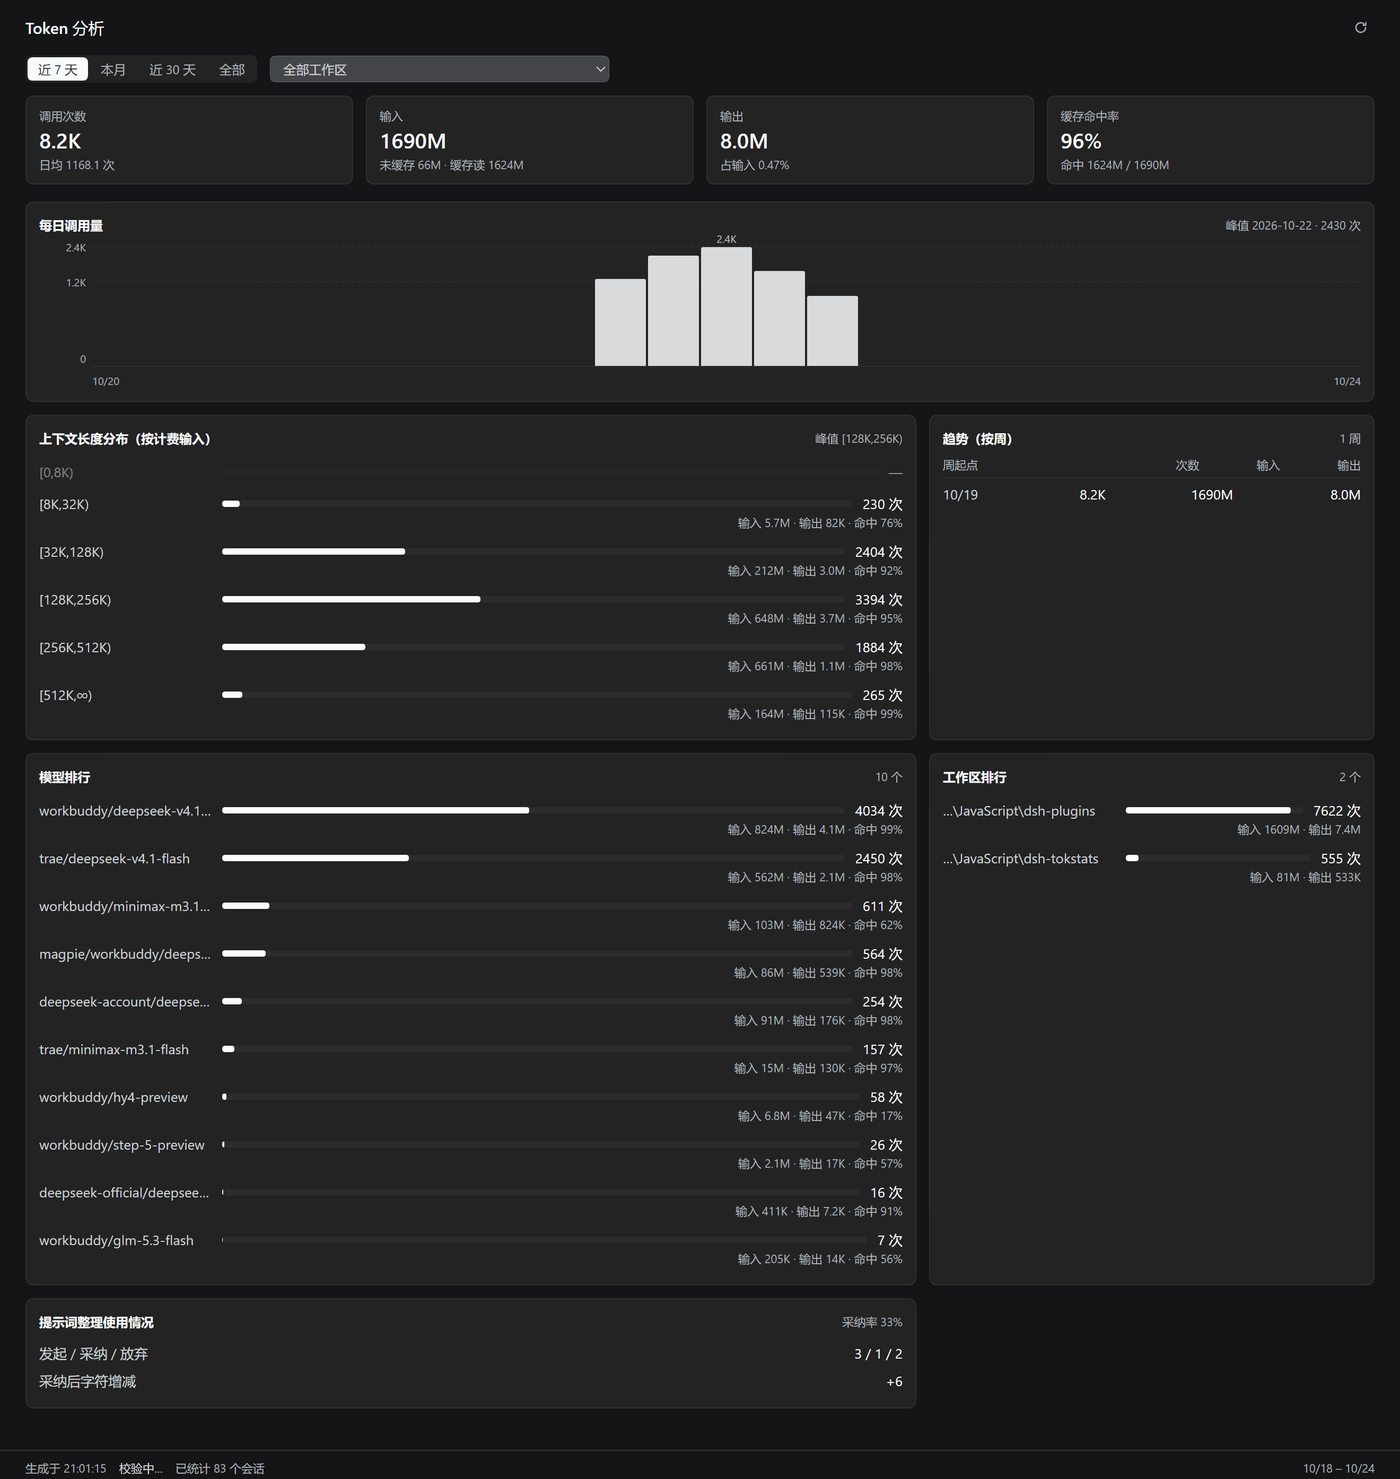Click the 10/18 – 10/24 date range
Viewport: 1400px width, 1479px height.
(1338, 1468)
